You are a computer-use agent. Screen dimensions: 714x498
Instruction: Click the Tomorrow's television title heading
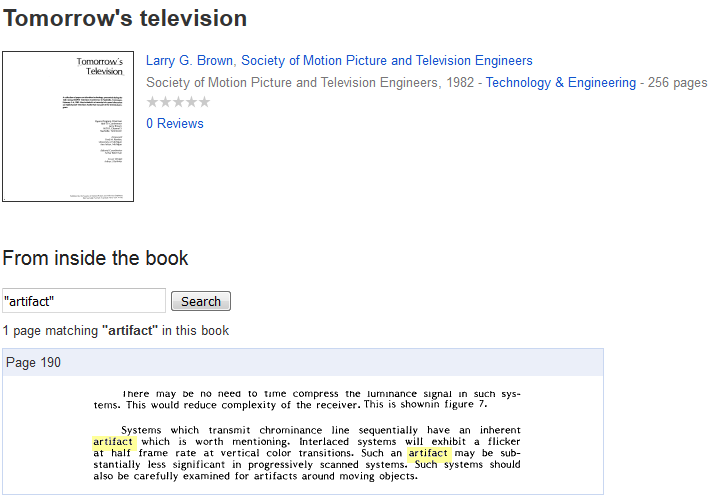coord(125,19)
